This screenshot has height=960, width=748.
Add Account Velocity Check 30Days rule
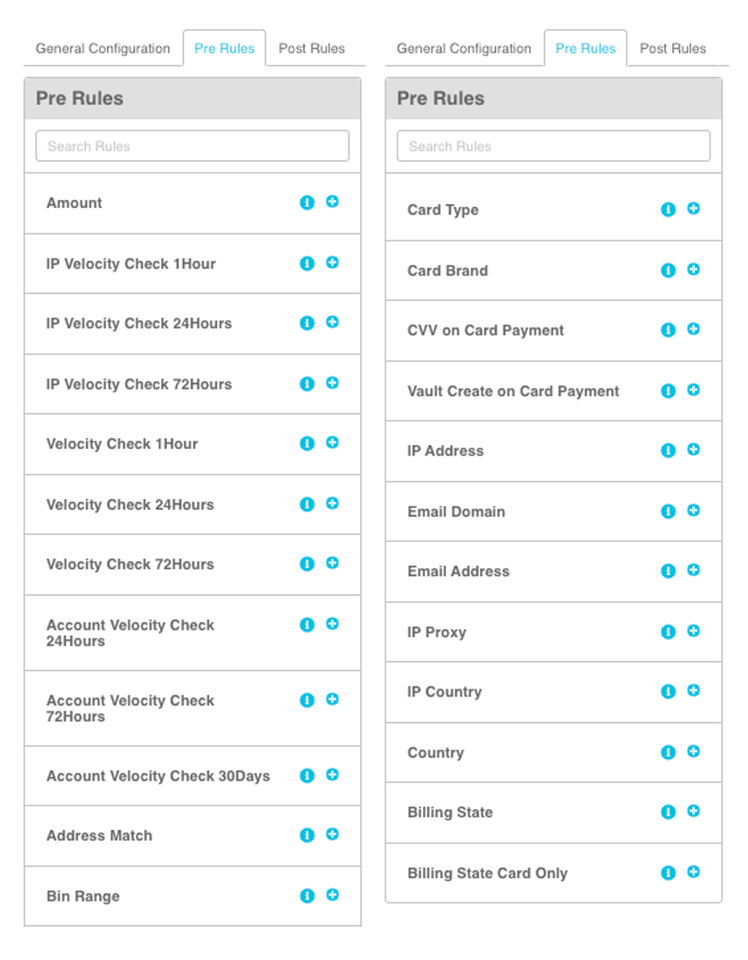point(332,774)
